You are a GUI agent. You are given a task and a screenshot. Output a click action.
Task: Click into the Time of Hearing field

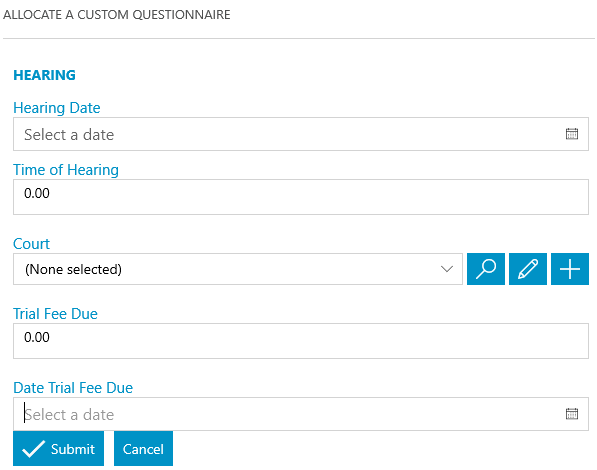coord(301,197)
